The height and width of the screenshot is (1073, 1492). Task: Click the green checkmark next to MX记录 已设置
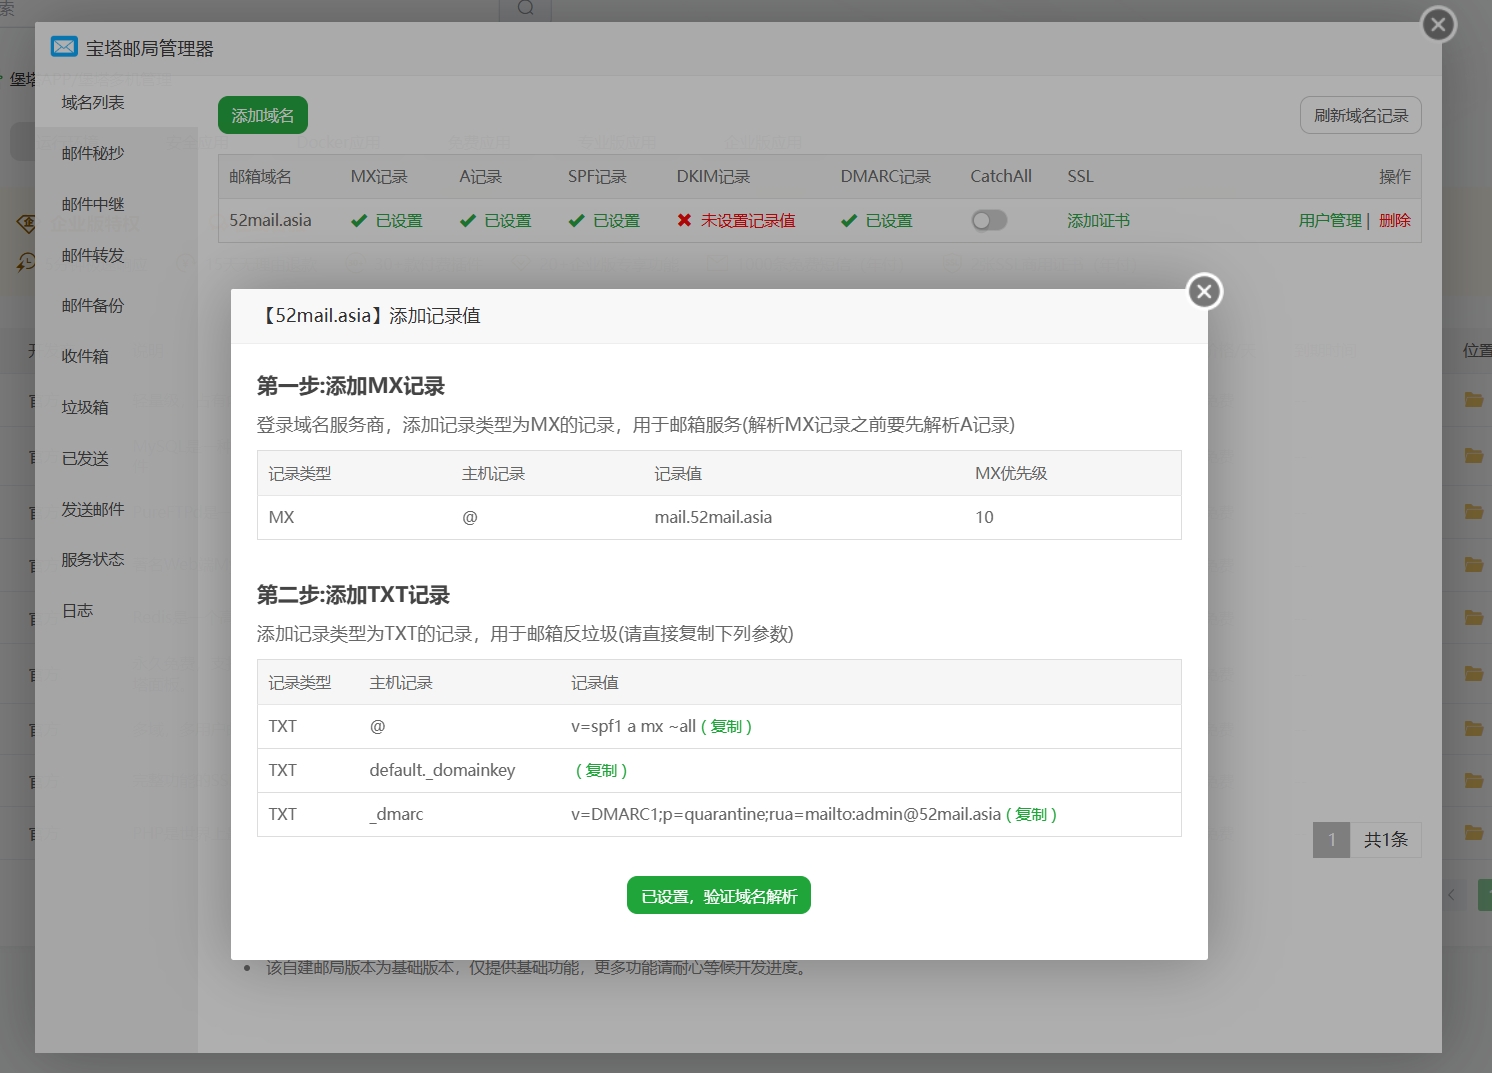coord(359,220)
